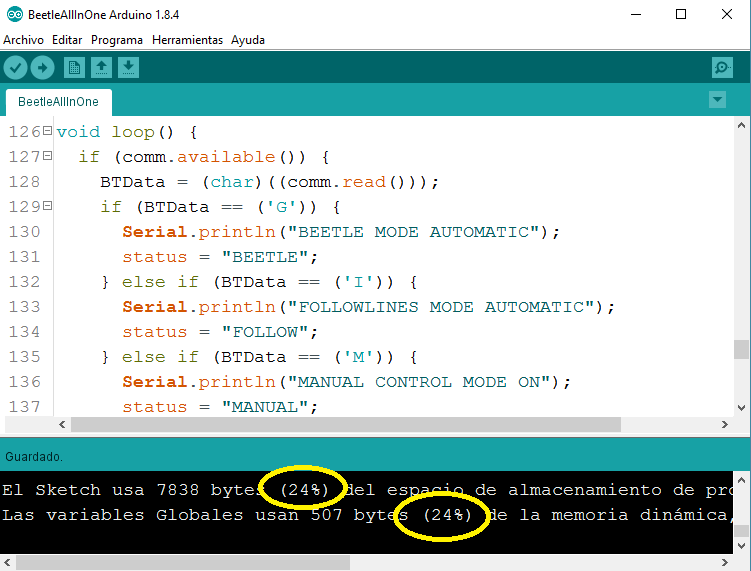The height and width of the screenshot is (571, 751).
Task: Click line number 128
Action: pos(24,182)
